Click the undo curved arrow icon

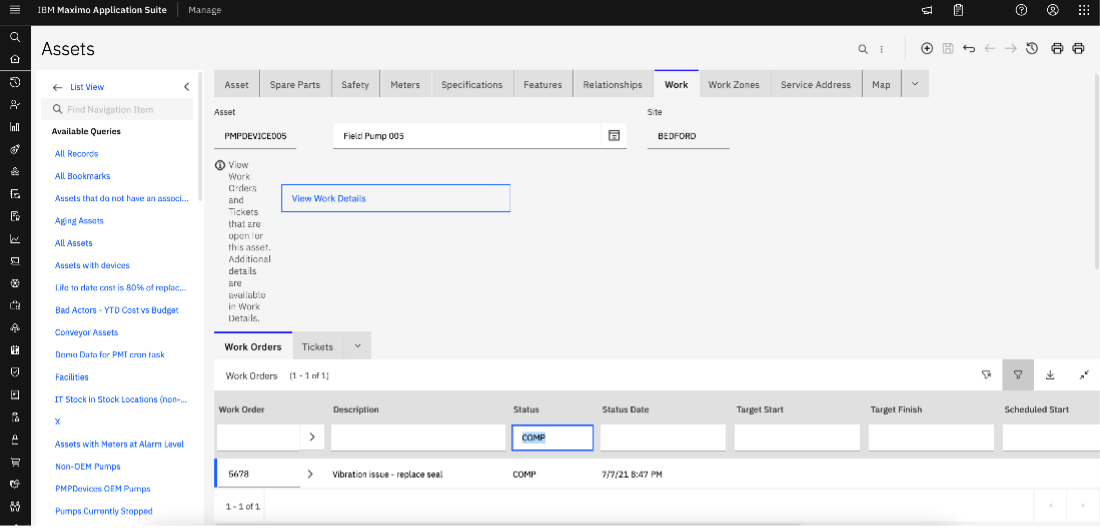(x=969, y=48)
